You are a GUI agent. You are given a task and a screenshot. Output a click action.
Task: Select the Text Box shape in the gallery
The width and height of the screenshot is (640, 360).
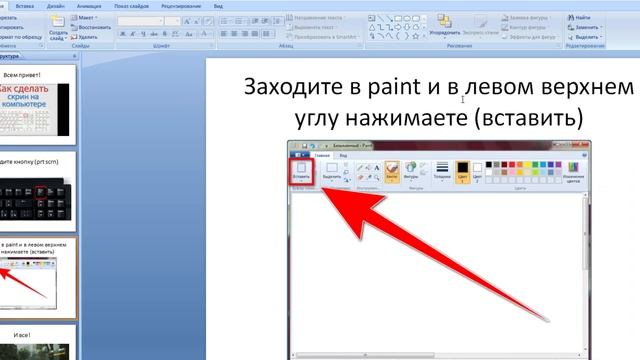(x=371, y=18)
